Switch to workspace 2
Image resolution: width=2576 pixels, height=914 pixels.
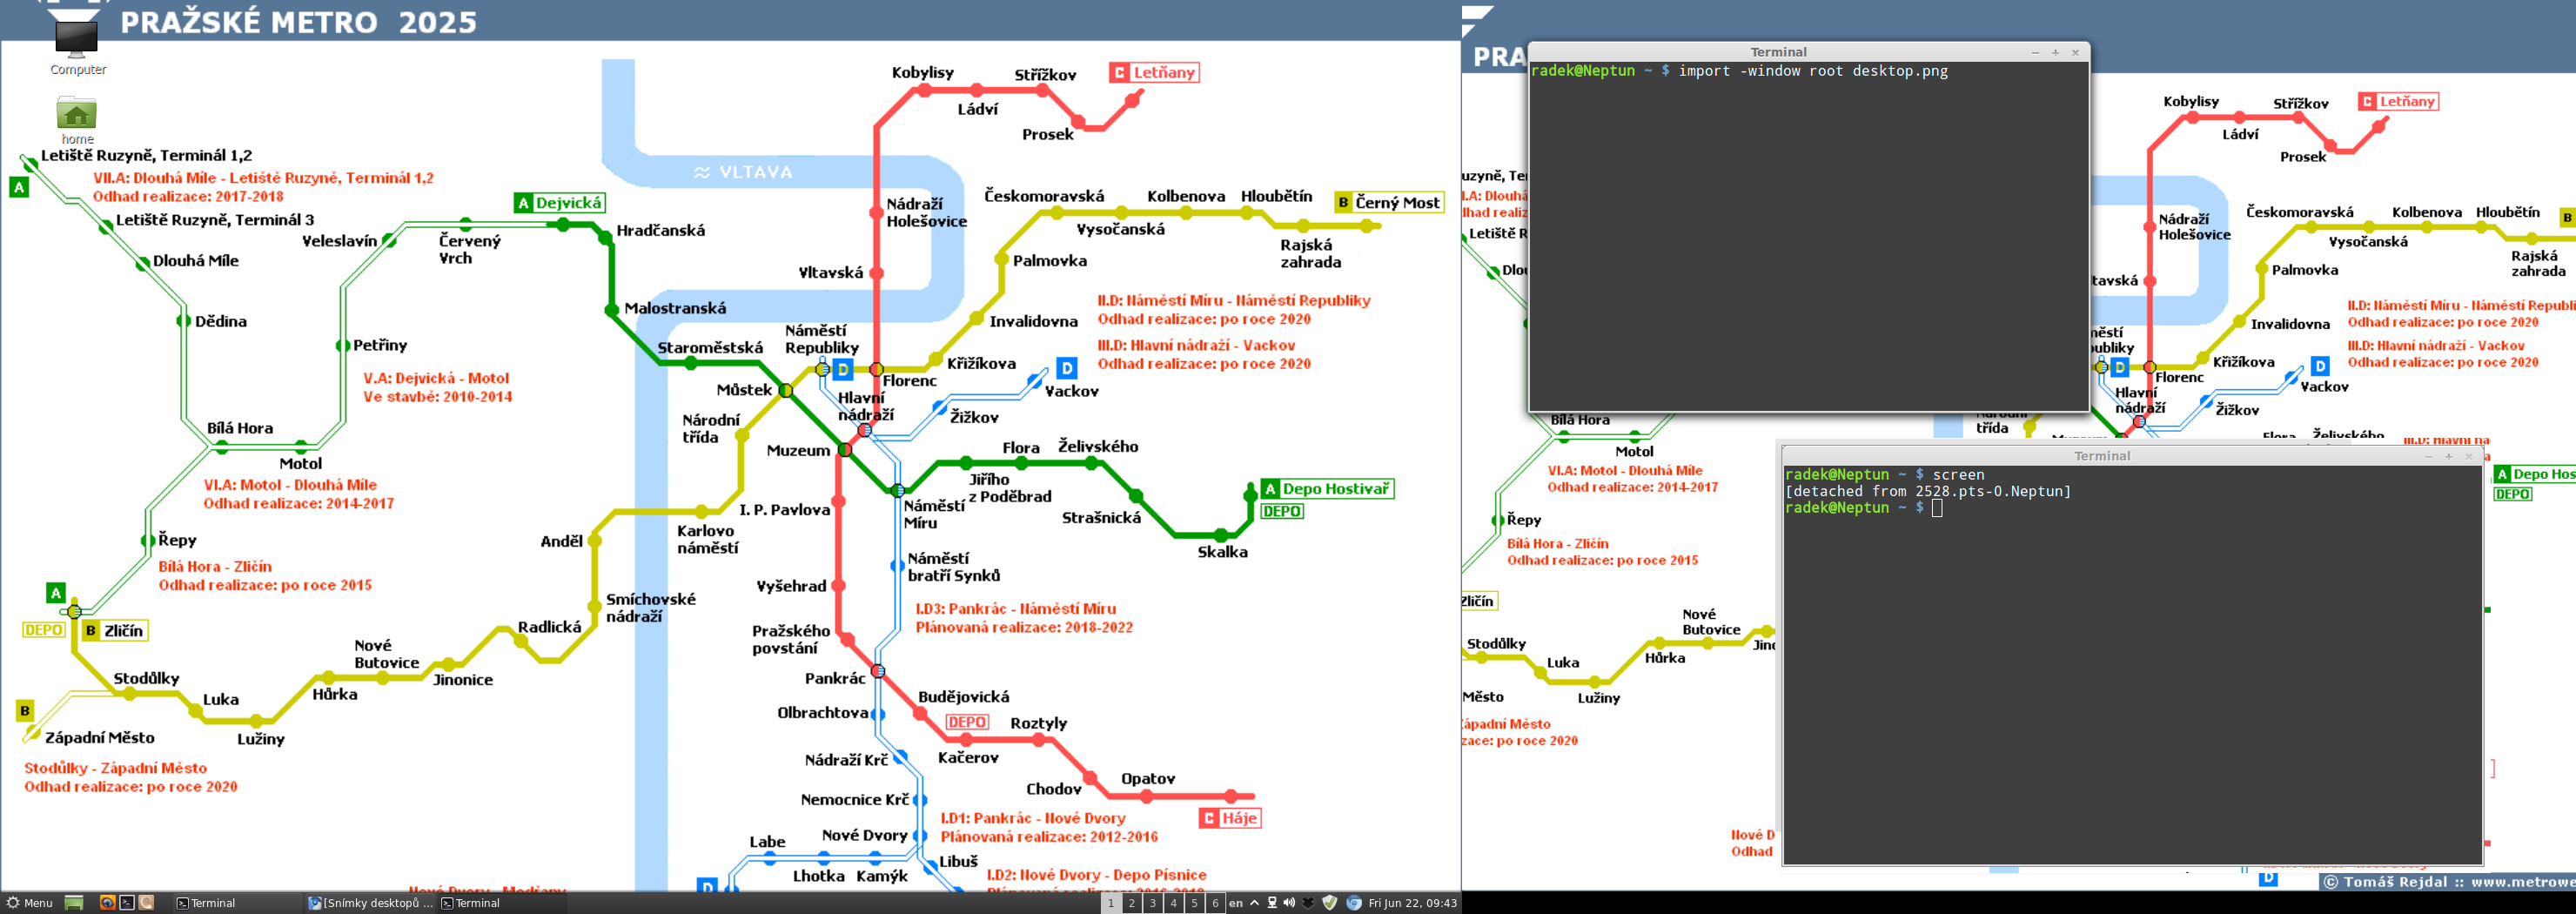coord(1131,903)
